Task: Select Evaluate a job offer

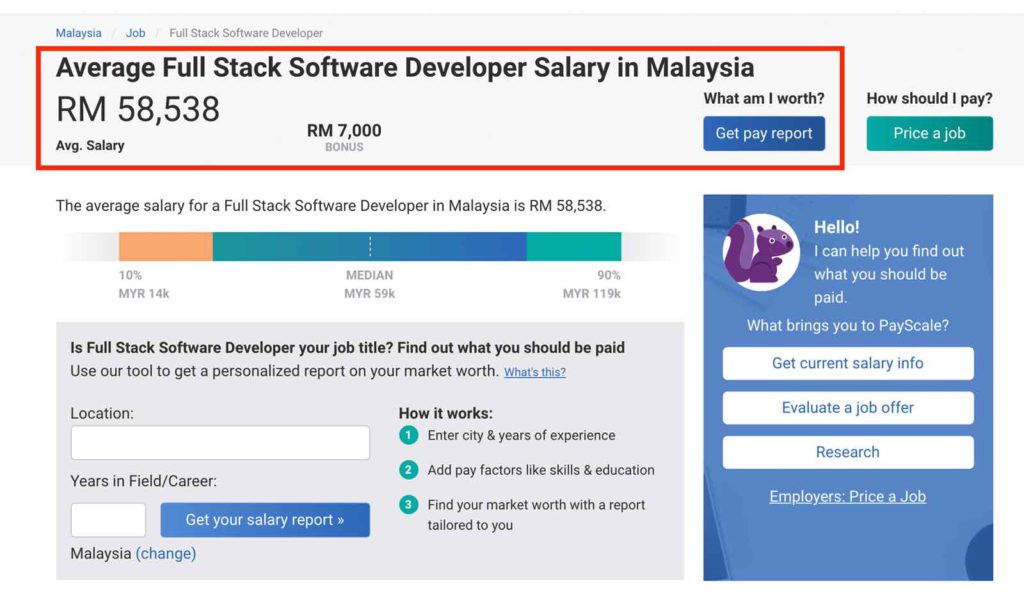Action: (x=847, y=408)
